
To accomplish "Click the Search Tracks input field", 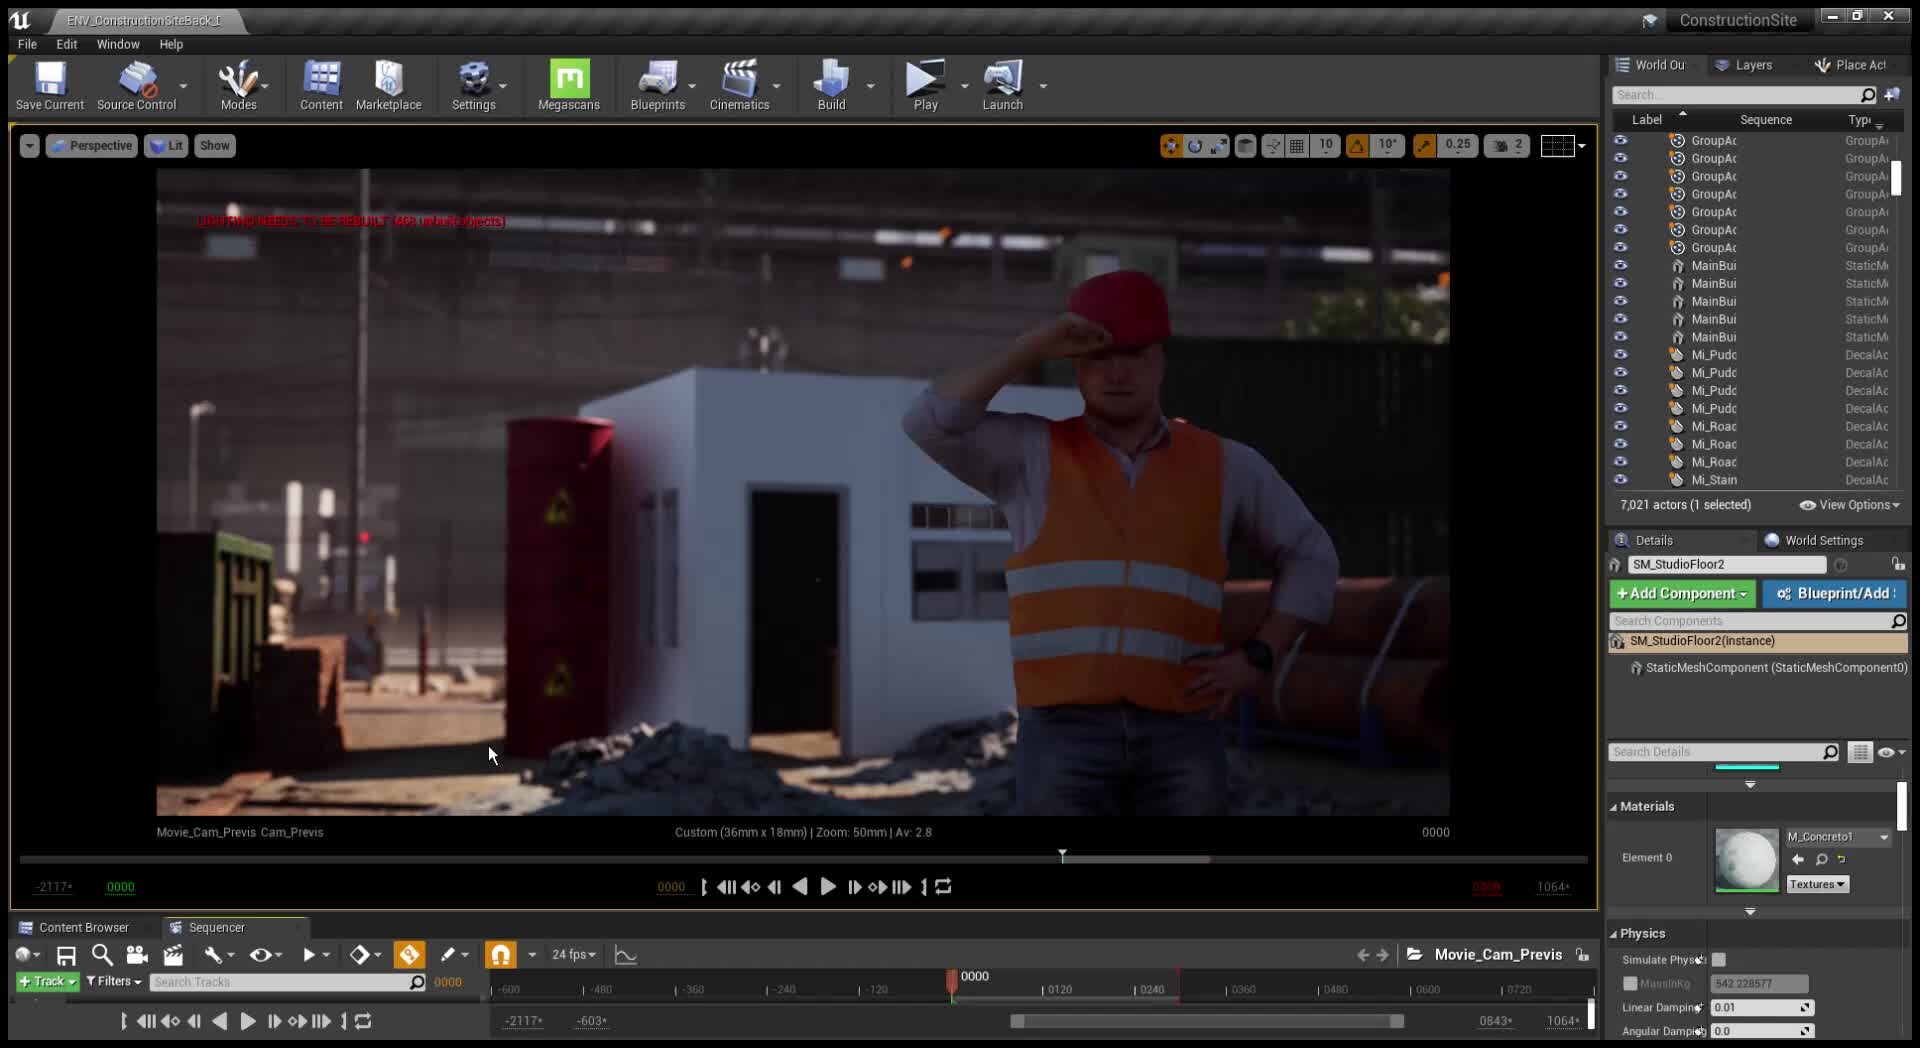I will click(280, 982).
